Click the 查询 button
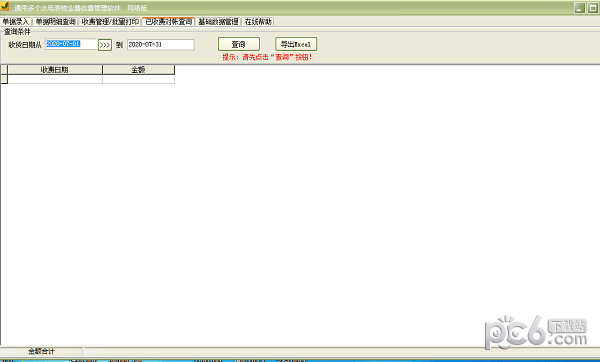Image resolution: width=600 pixels, height=362 pixels. [239, 44]
